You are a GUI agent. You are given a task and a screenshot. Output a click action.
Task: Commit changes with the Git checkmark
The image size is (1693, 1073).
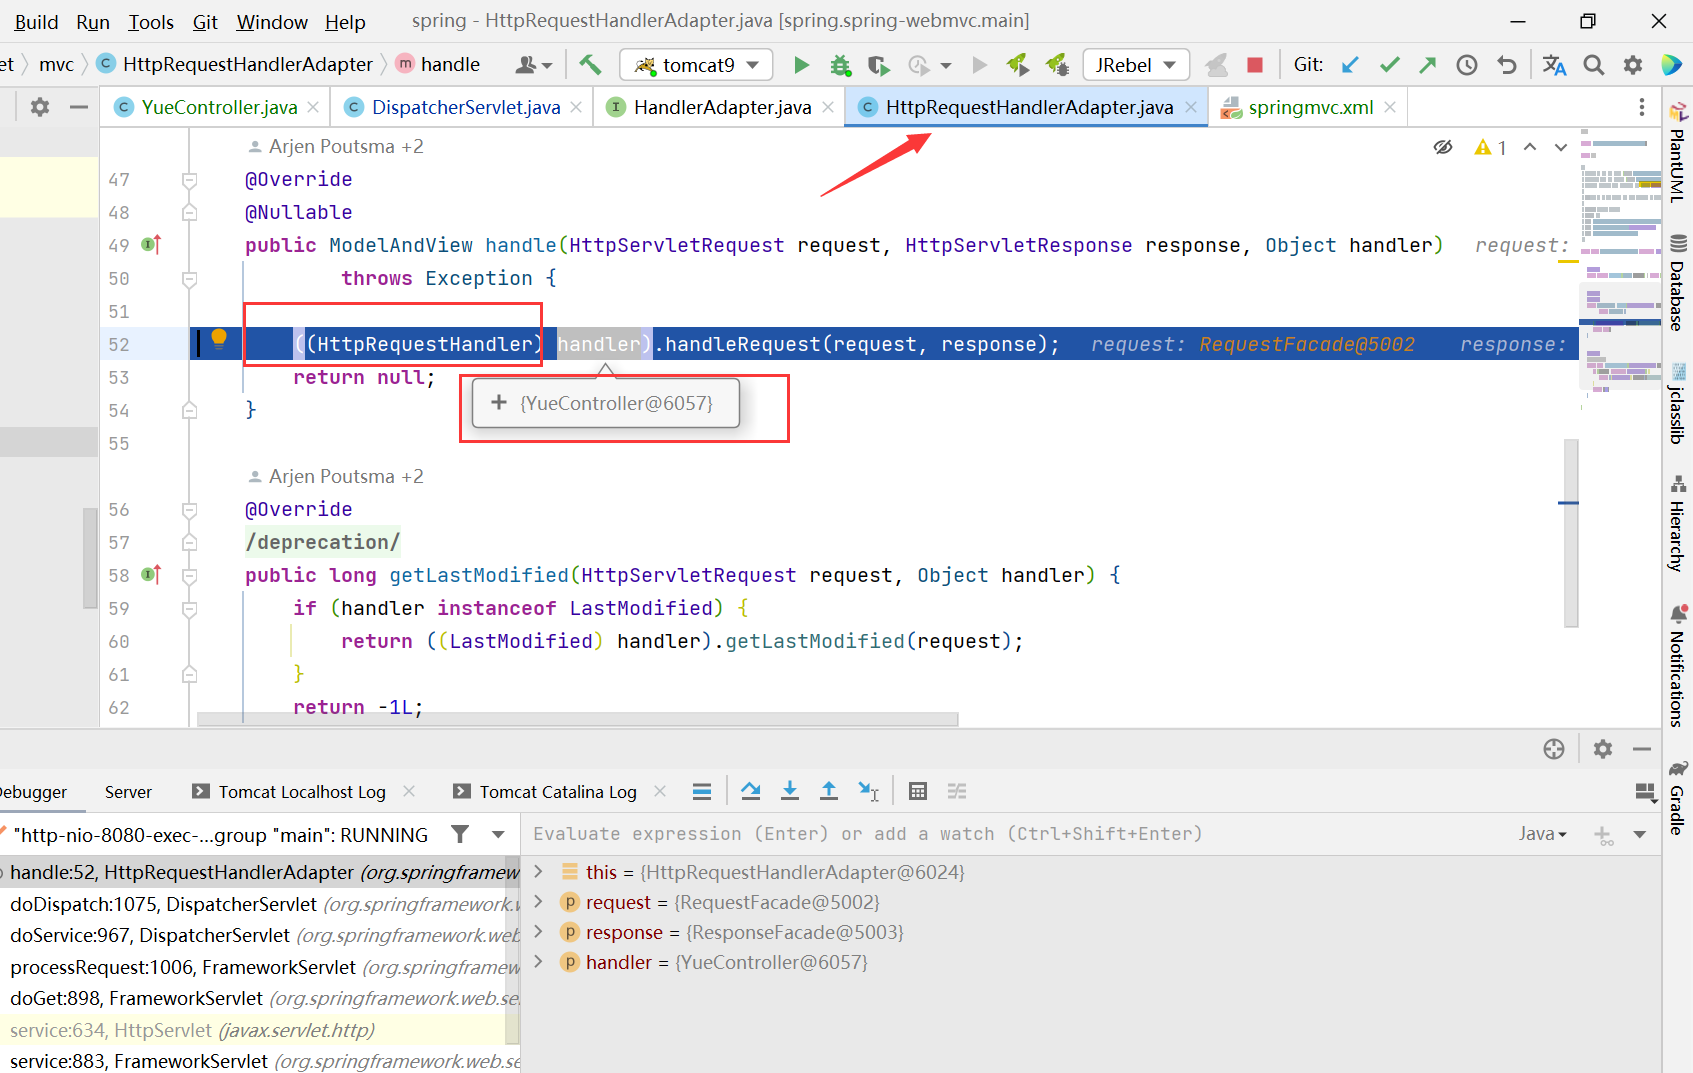pyautogui.click(x=1389, y=65)
